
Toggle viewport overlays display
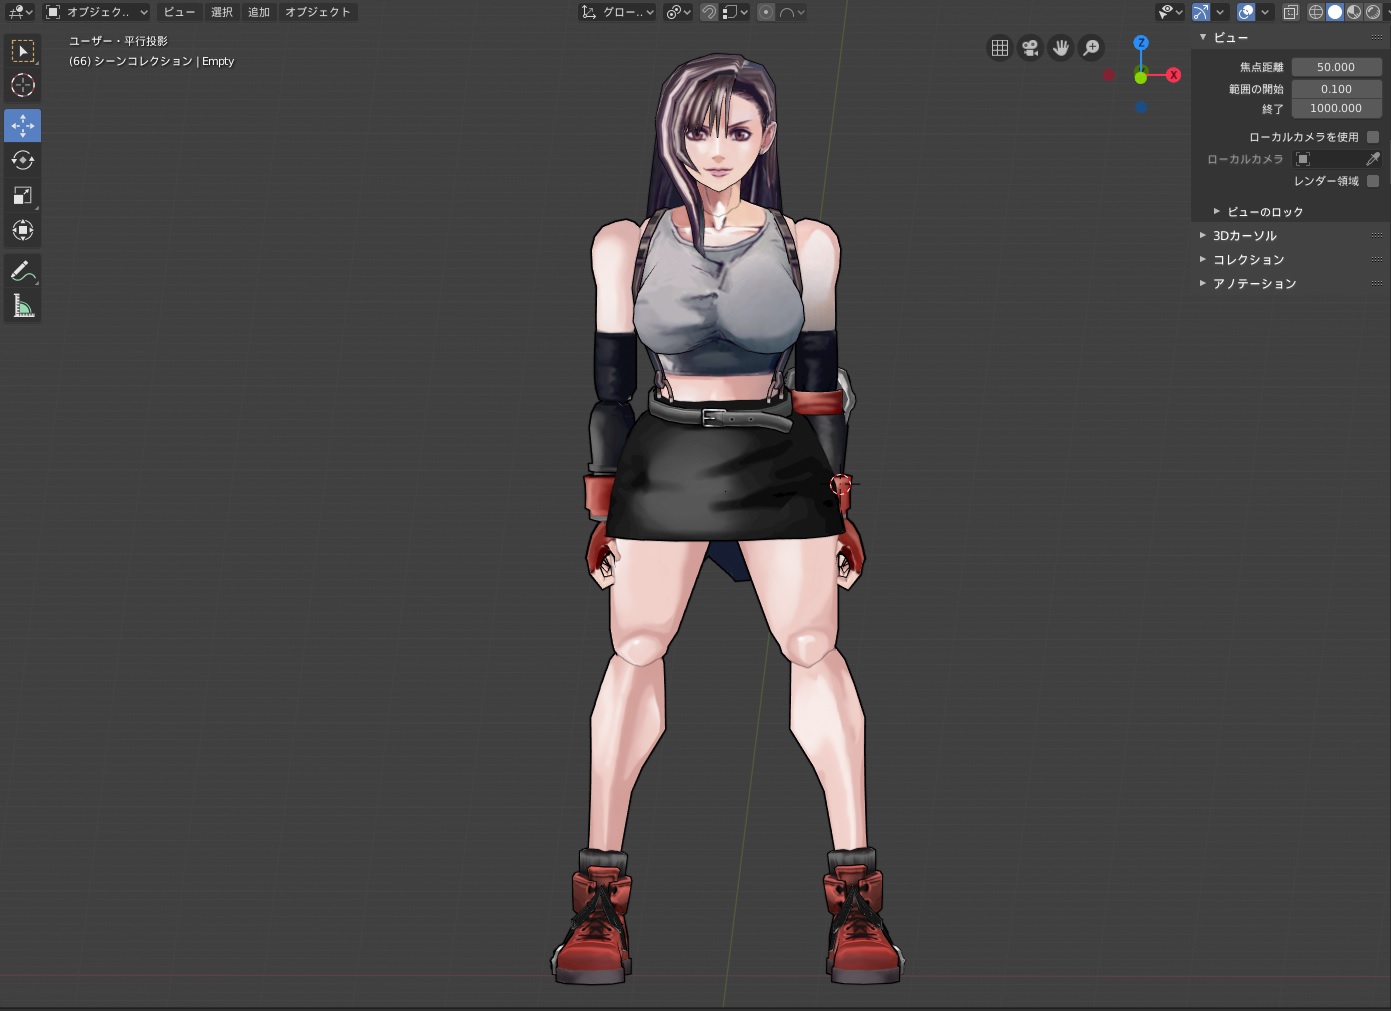coord(1246,12)
